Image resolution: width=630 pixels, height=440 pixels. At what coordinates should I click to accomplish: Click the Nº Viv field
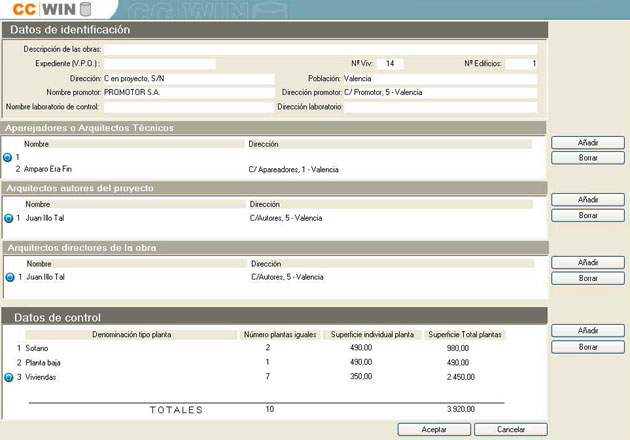[390, 63]
